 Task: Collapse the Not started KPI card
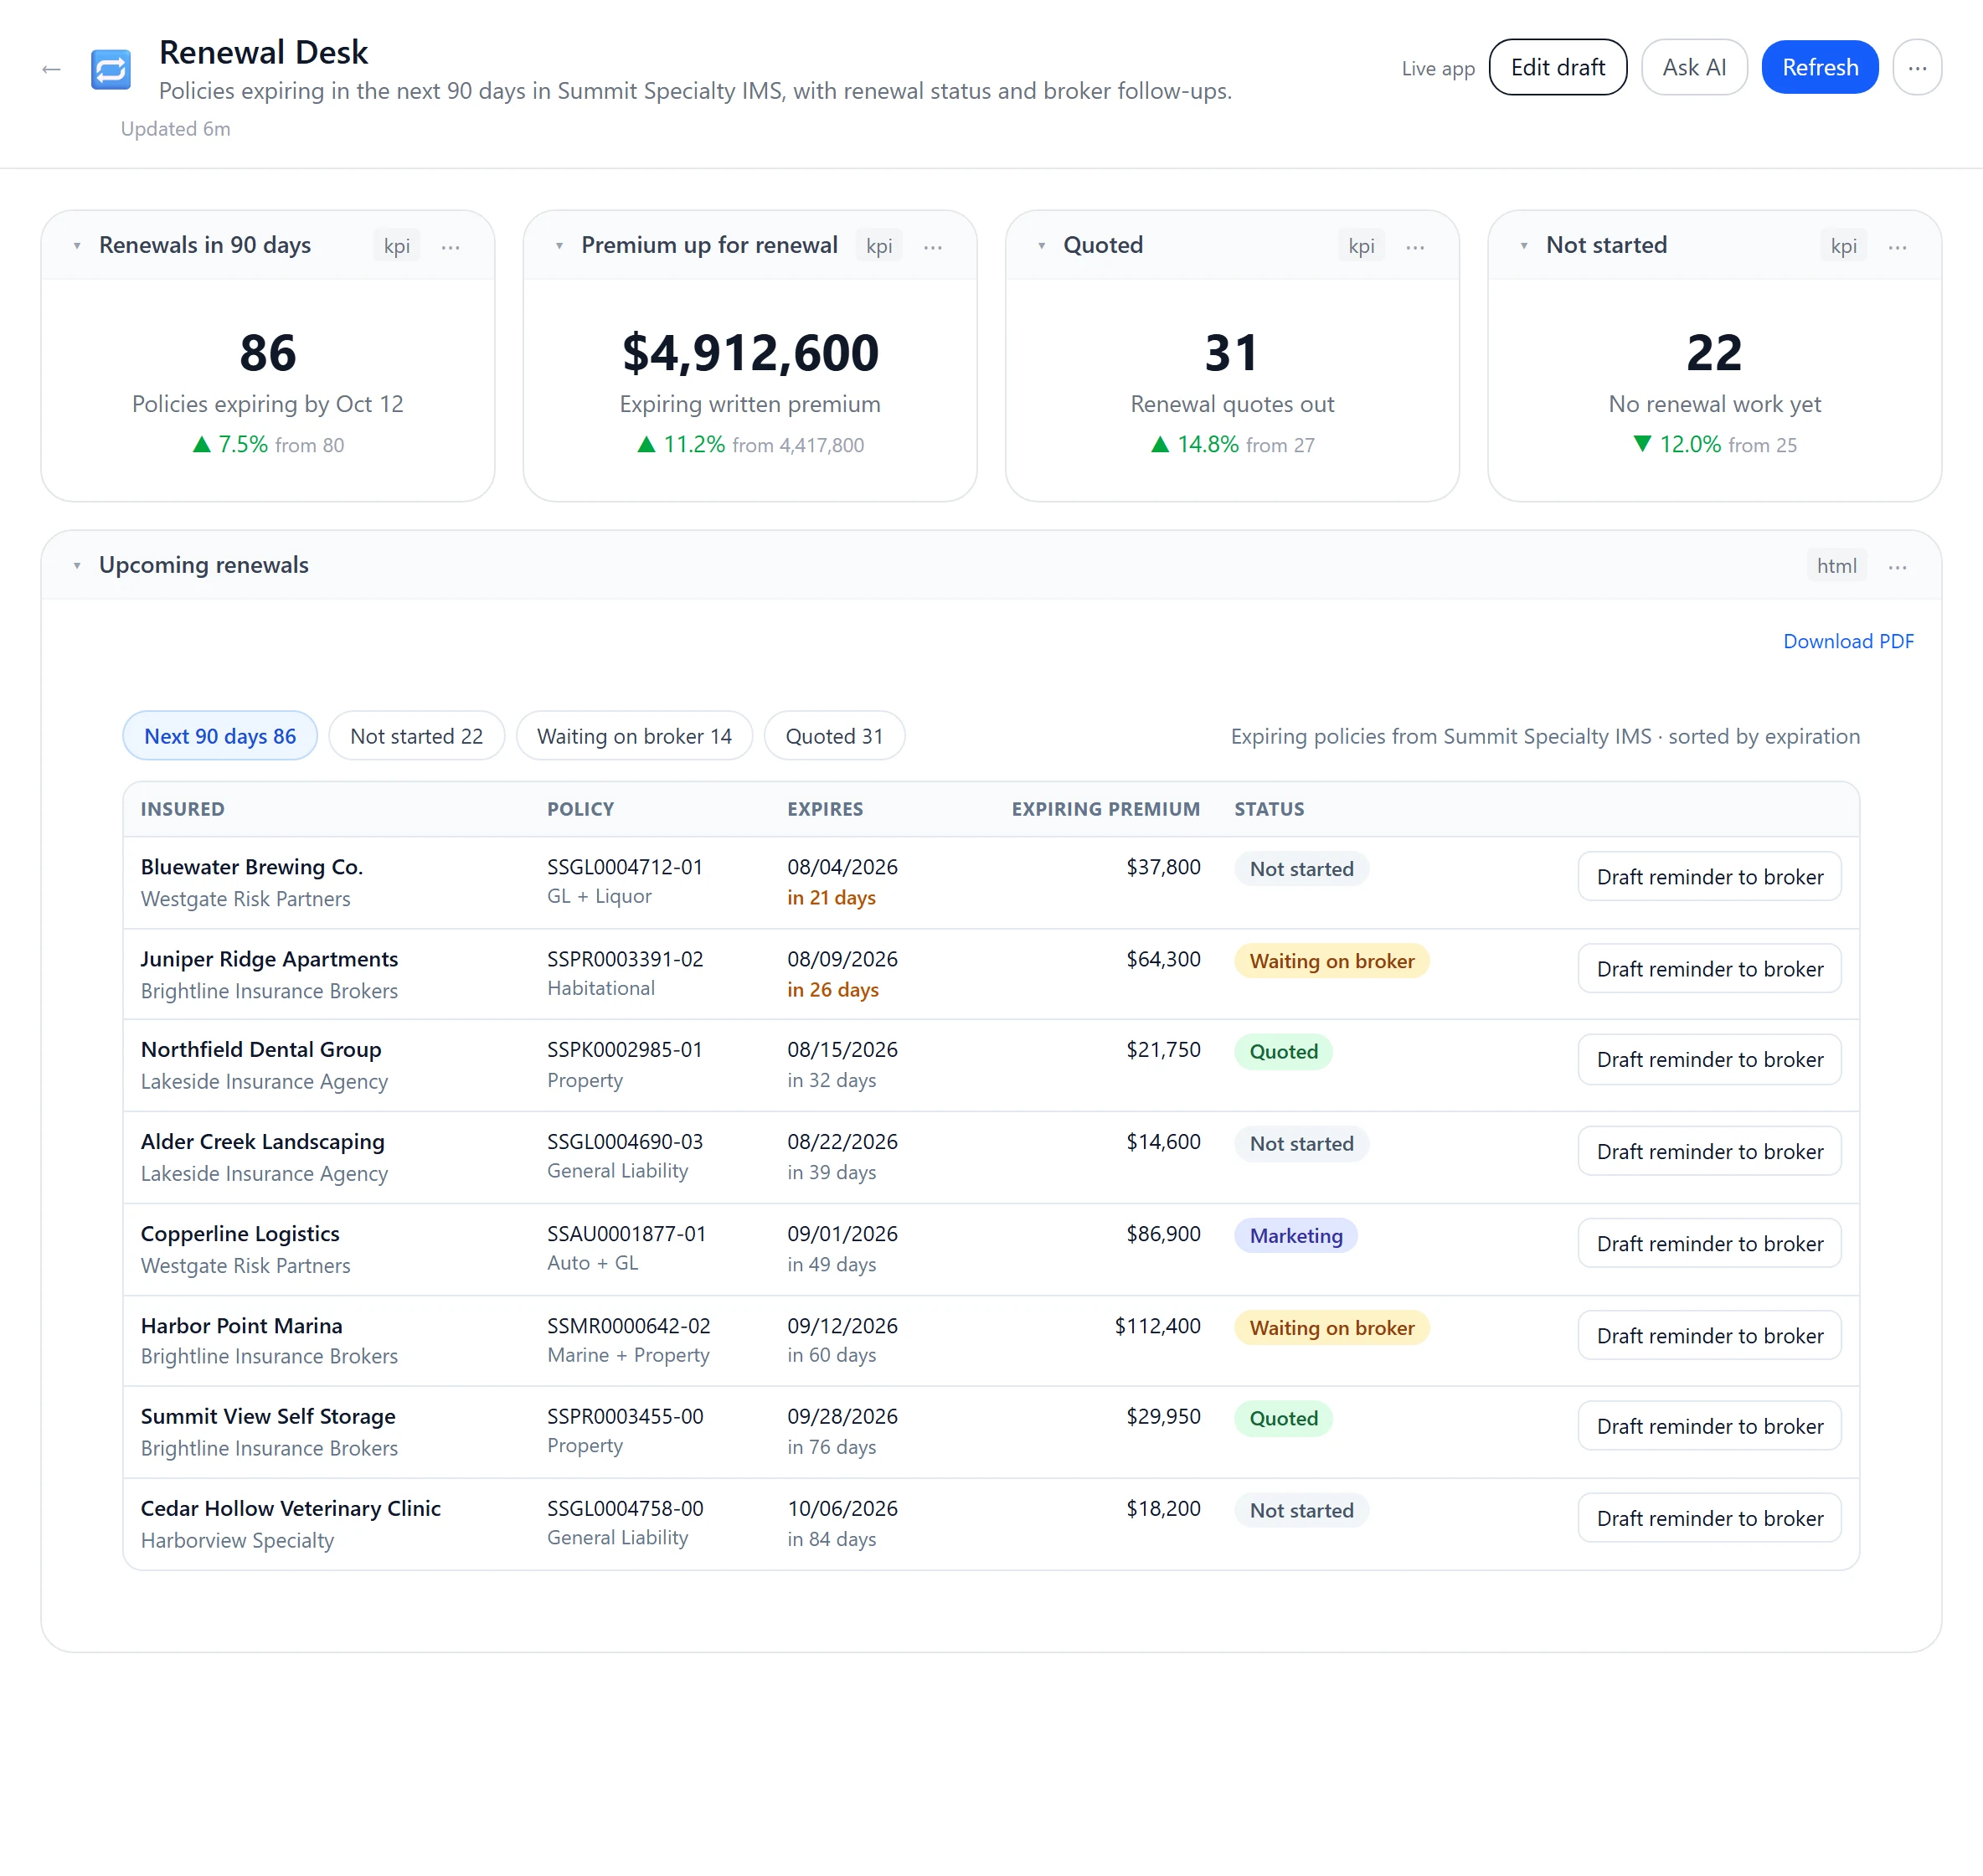(x=1523, y=246)
